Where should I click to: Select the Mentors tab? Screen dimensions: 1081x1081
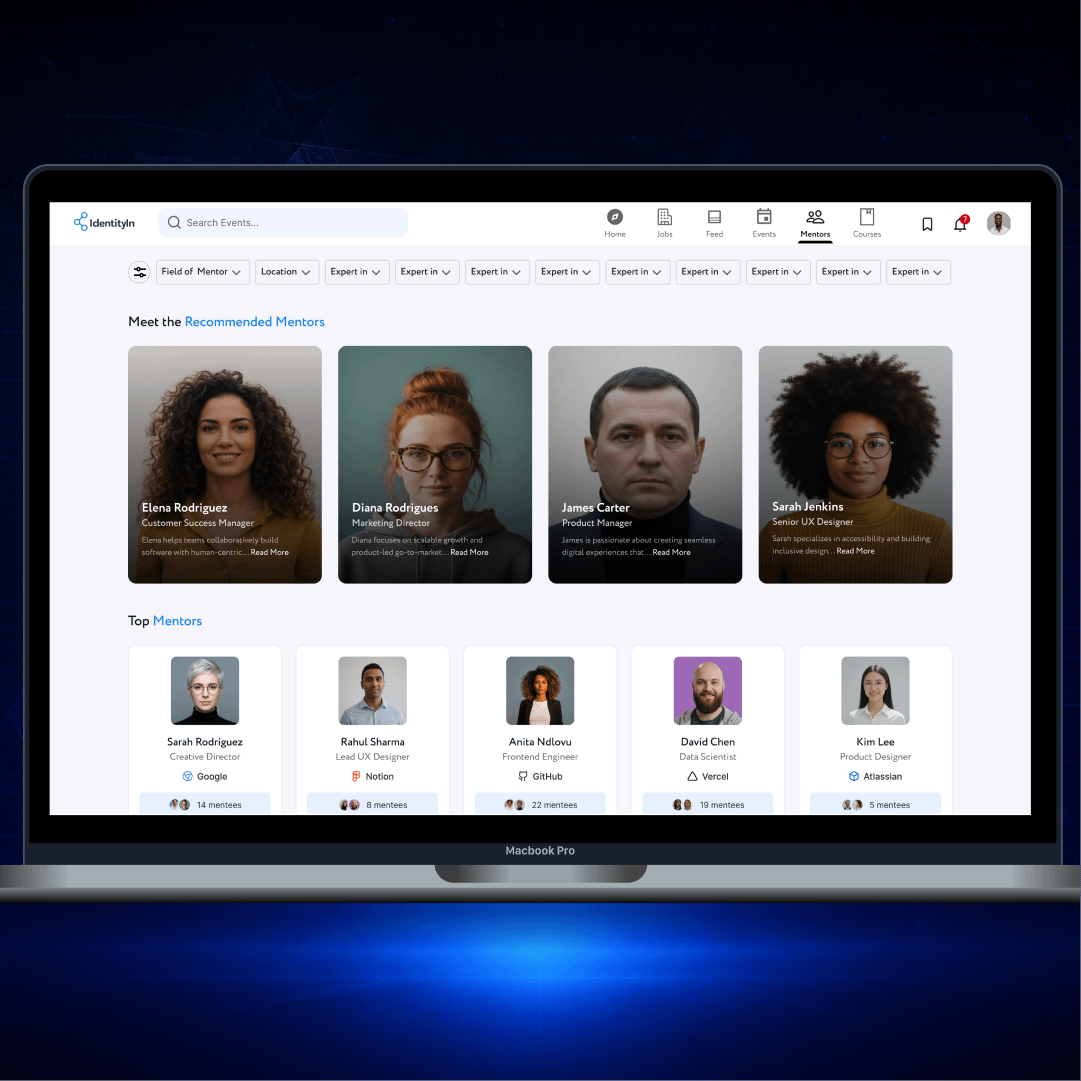[815, 224]
